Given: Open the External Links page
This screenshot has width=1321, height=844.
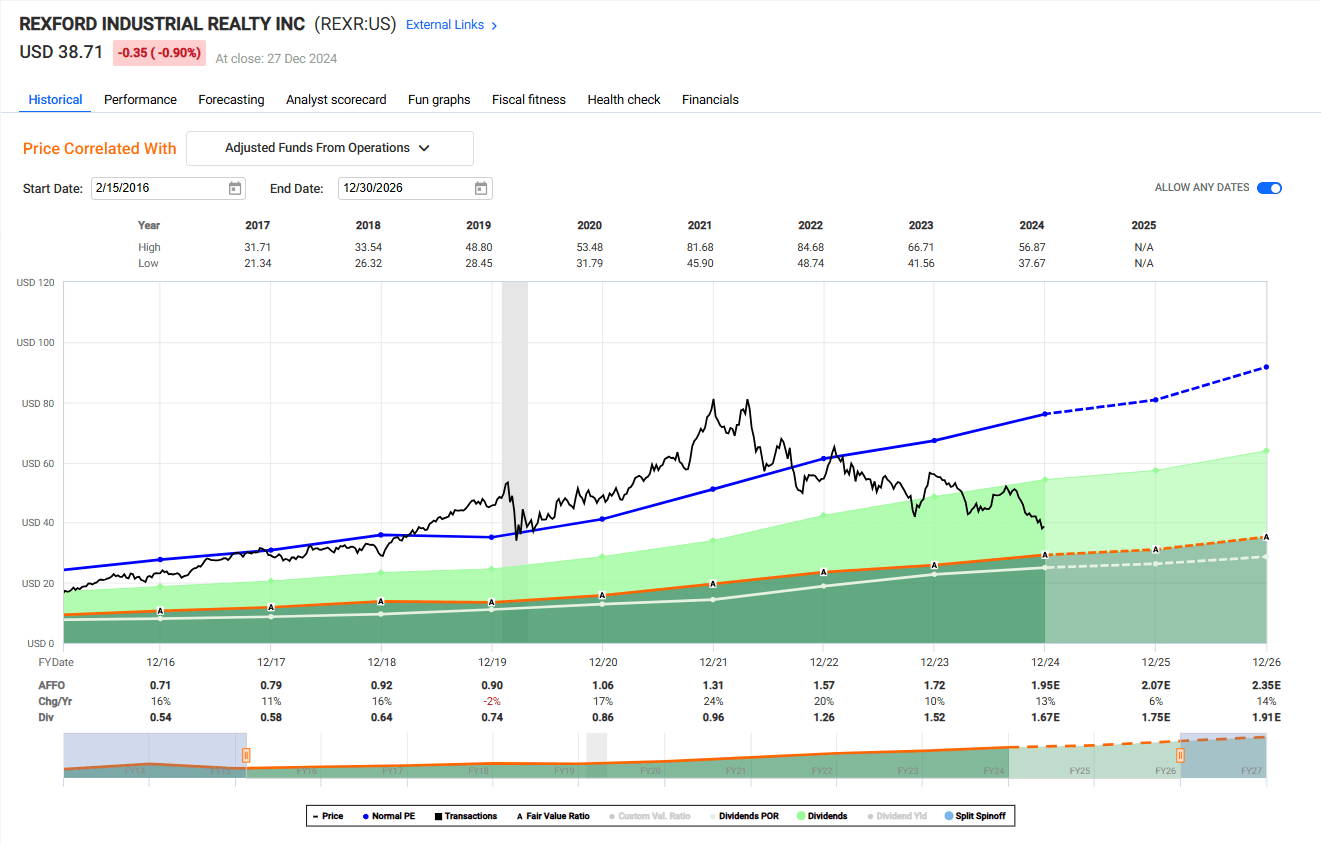Looking at the screenshot, I should pos(445,25).
